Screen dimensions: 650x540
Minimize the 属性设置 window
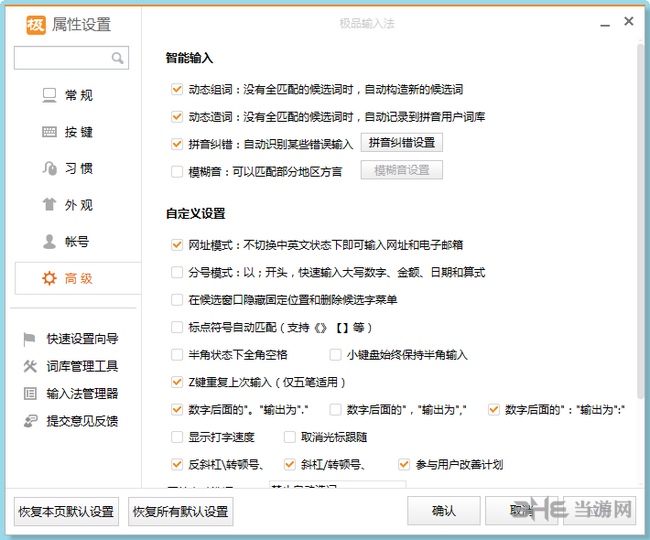tap(605, 24)
